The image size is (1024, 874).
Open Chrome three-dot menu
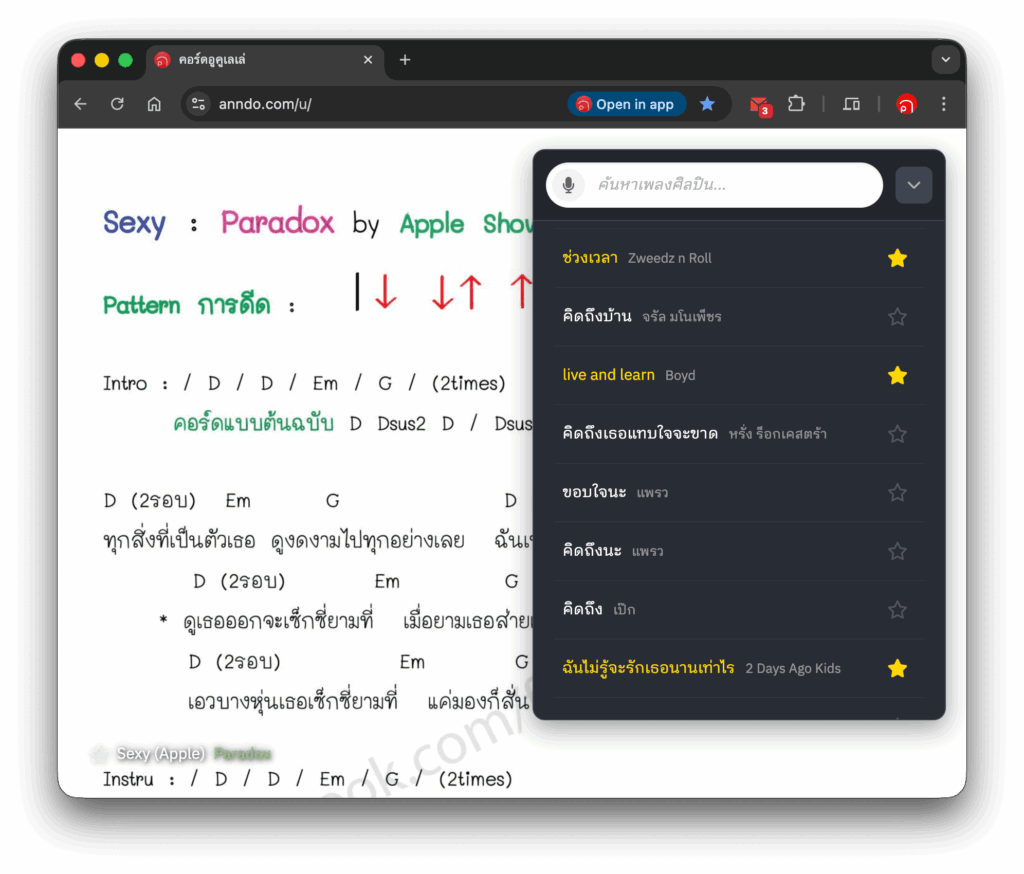point(943,104)
